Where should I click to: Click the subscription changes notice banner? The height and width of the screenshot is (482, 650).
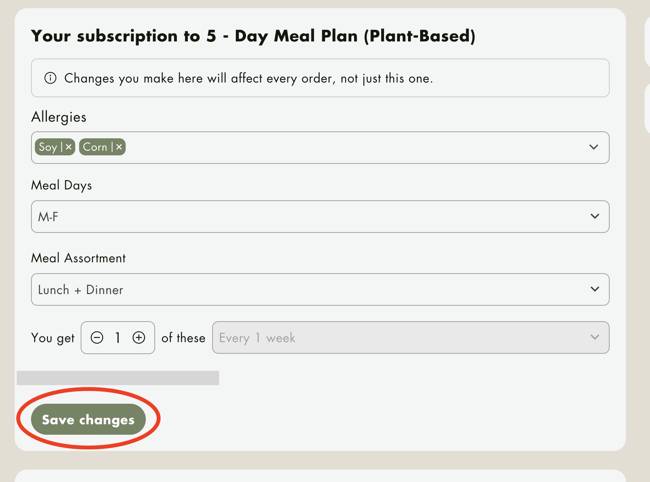320,78
